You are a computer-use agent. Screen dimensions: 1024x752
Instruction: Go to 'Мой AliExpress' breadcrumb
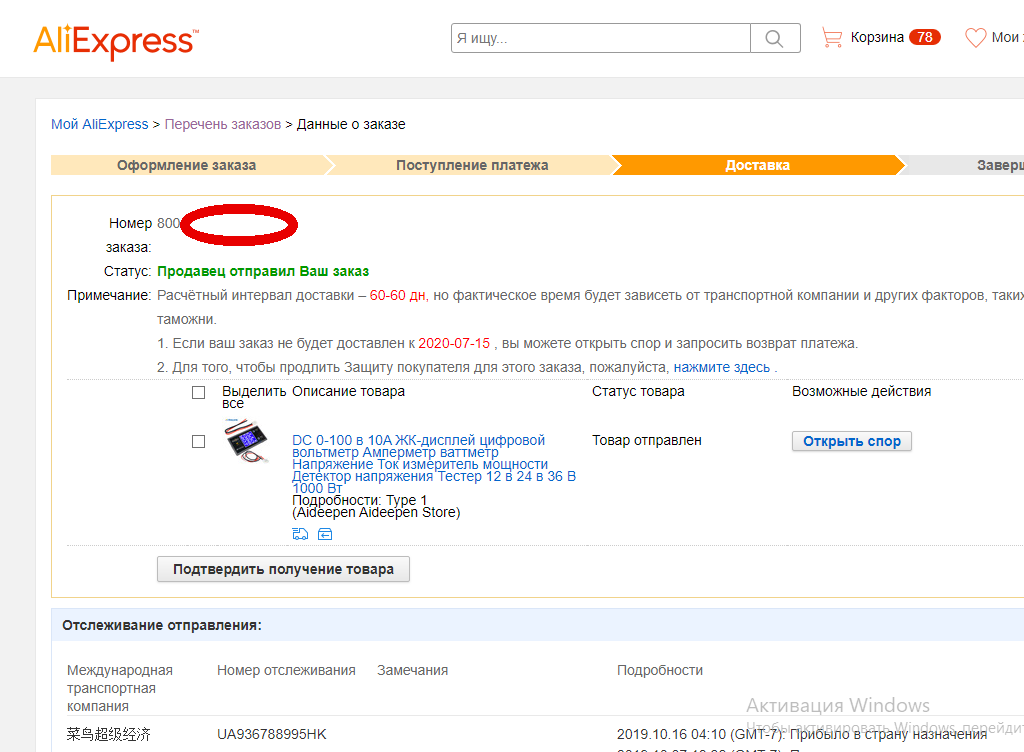pos(100,124)
